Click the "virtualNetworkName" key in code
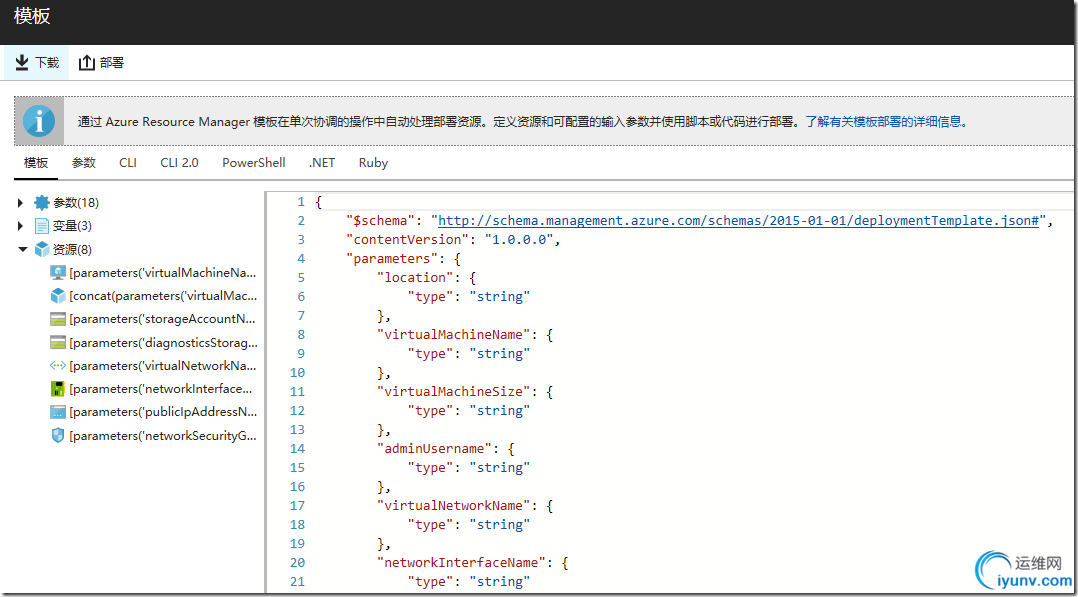The width and height of the screenshot is (1078, 597). tap(453, 506)
